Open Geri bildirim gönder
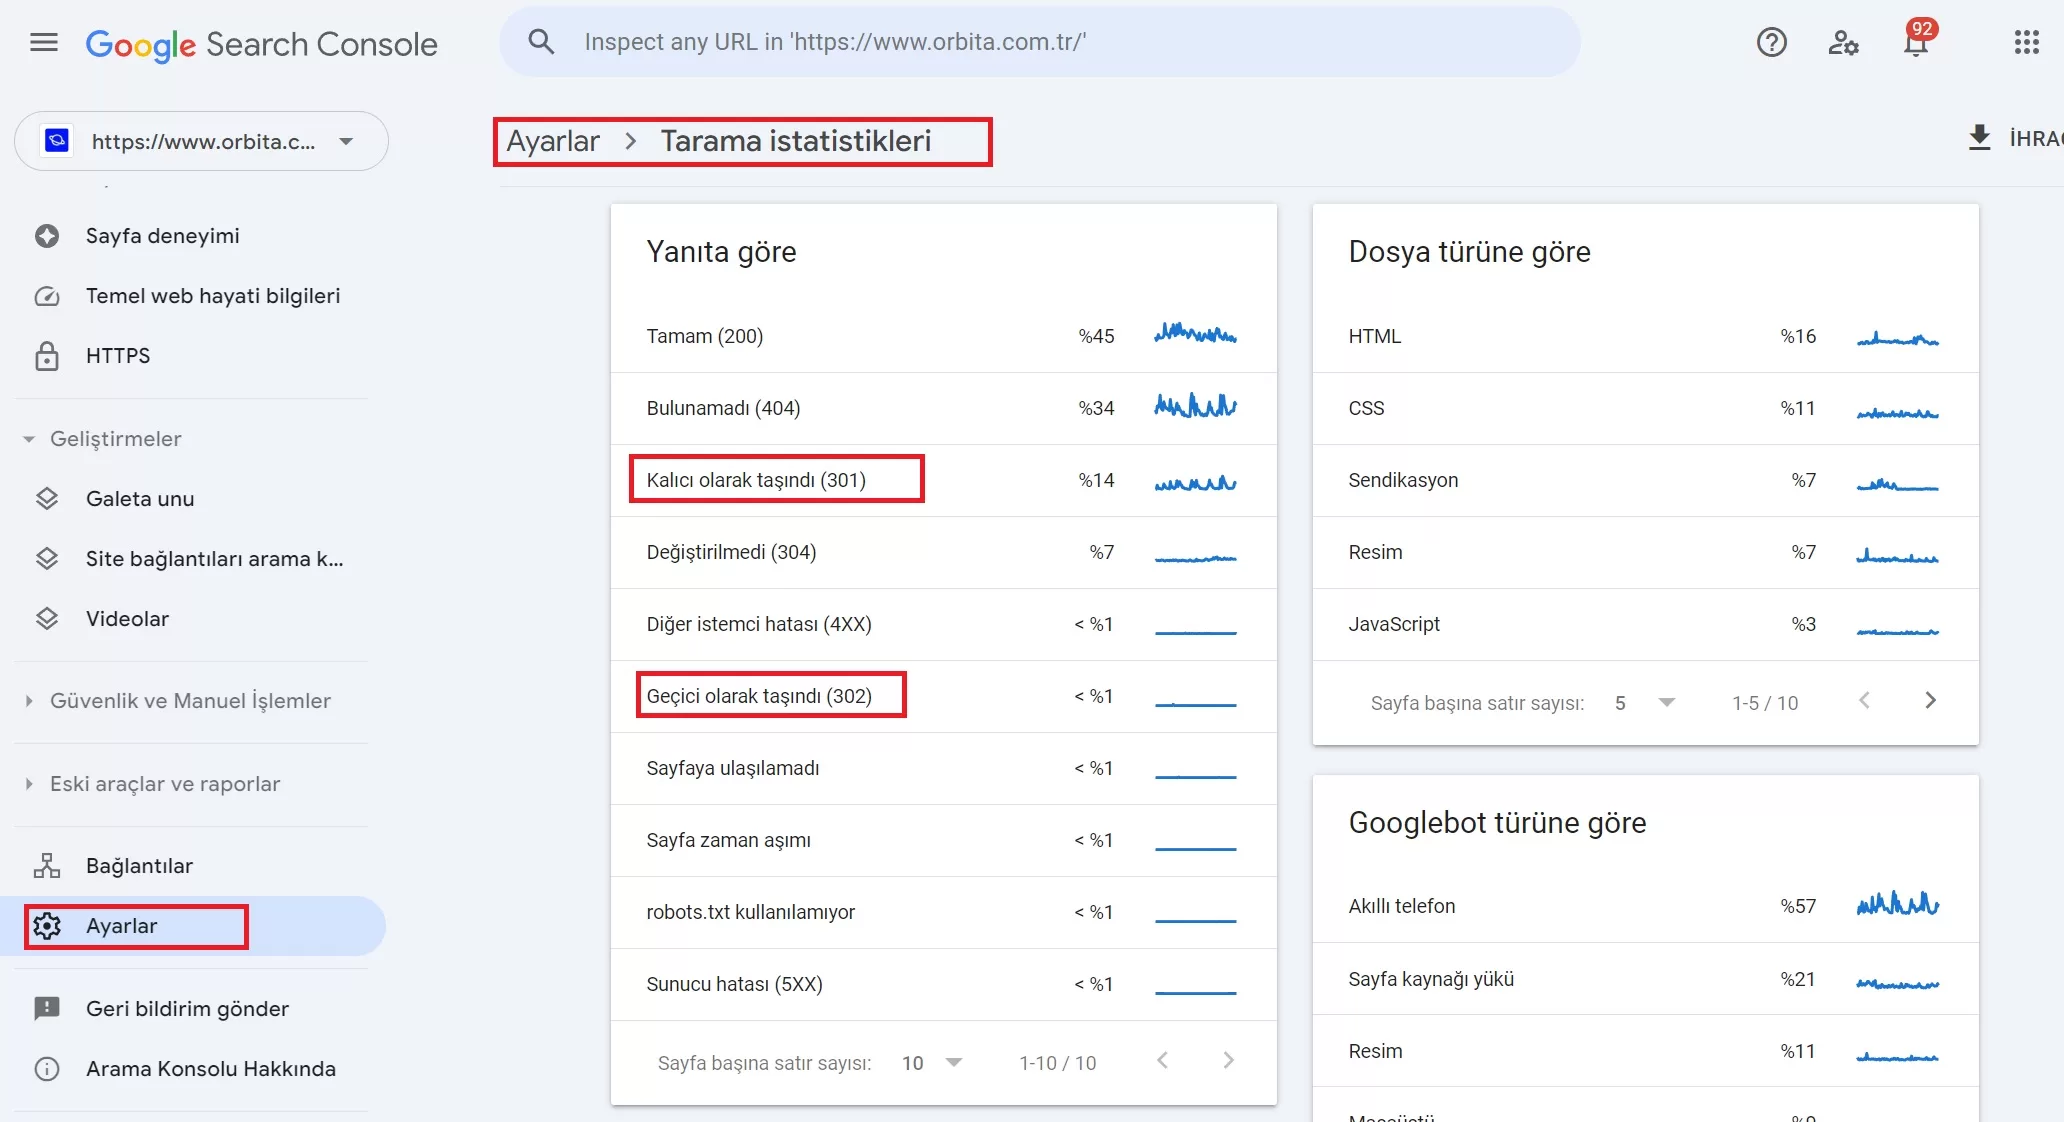This screenshot has width=2064, height=1122. (x=193, y=1008)
